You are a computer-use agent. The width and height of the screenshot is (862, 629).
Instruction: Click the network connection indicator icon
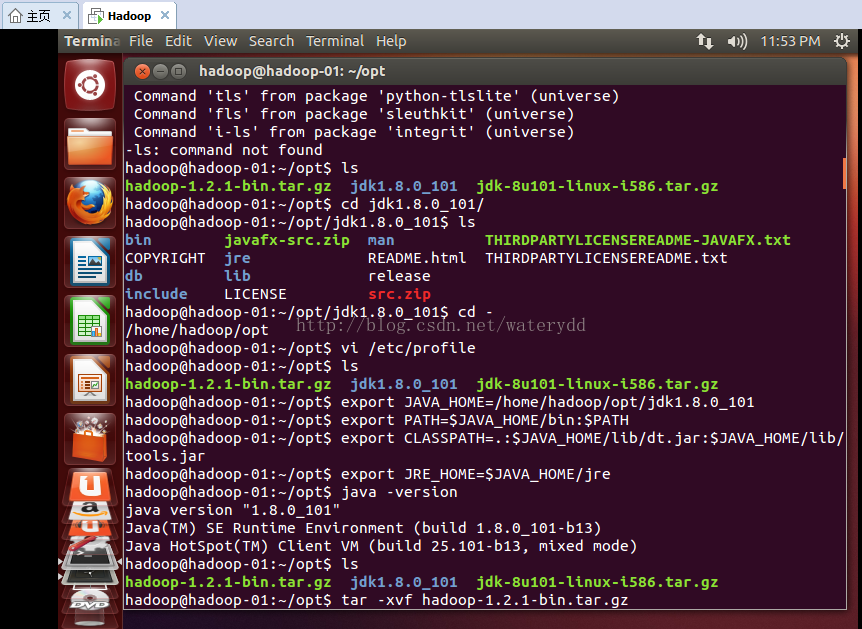(x=705, y=41)
